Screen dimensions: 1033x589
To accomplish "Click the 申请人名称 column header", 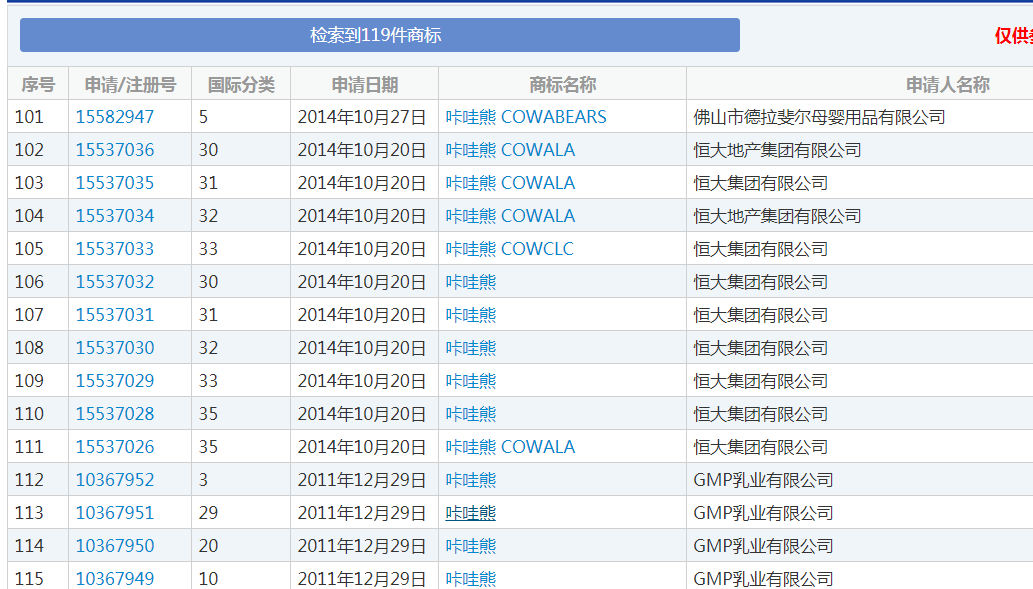I will click(x=947, y=84).
